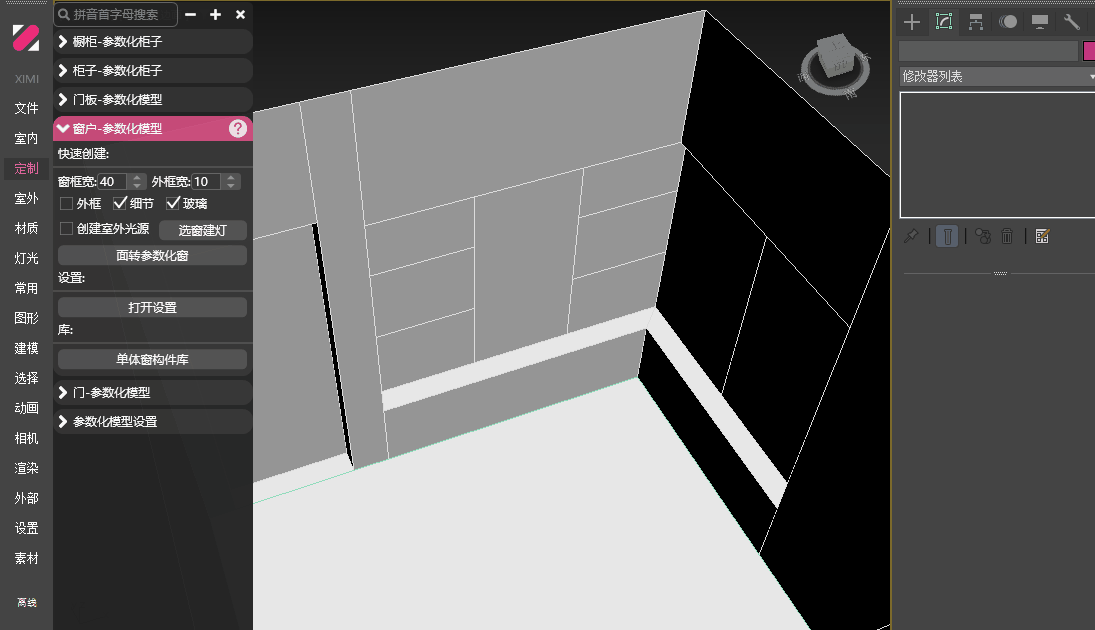
Task: Focus the 拼音首字母搜索 search field
Action: pos(116,14)
